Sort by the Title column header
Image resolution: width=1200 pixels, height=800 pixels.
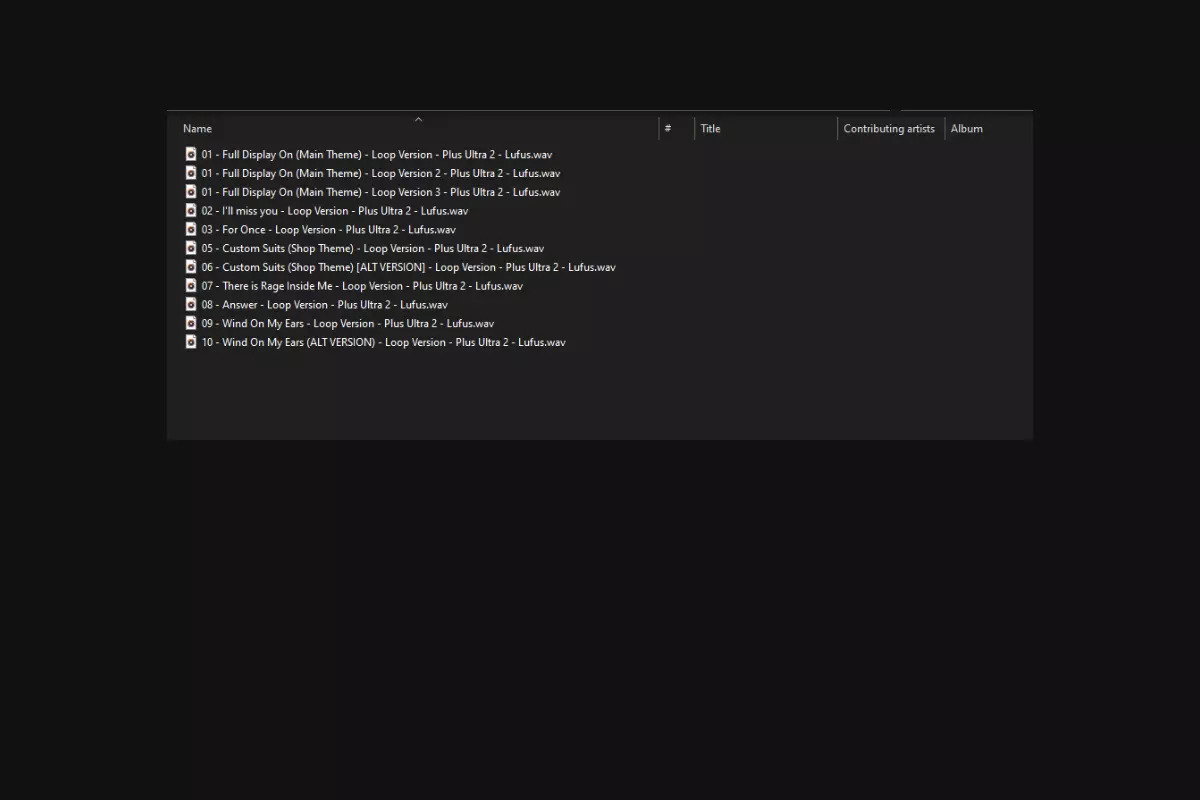pos(710,128)
